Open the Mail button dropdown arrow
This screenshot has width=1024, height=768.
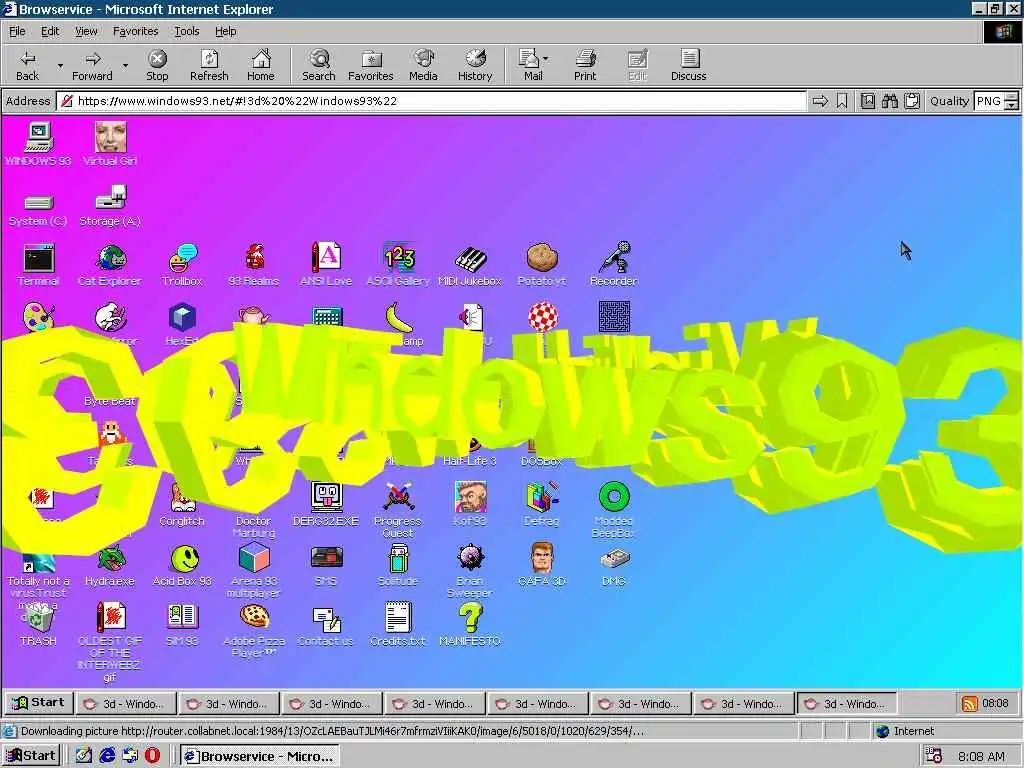pyautogui.click(x=546, y=59)
